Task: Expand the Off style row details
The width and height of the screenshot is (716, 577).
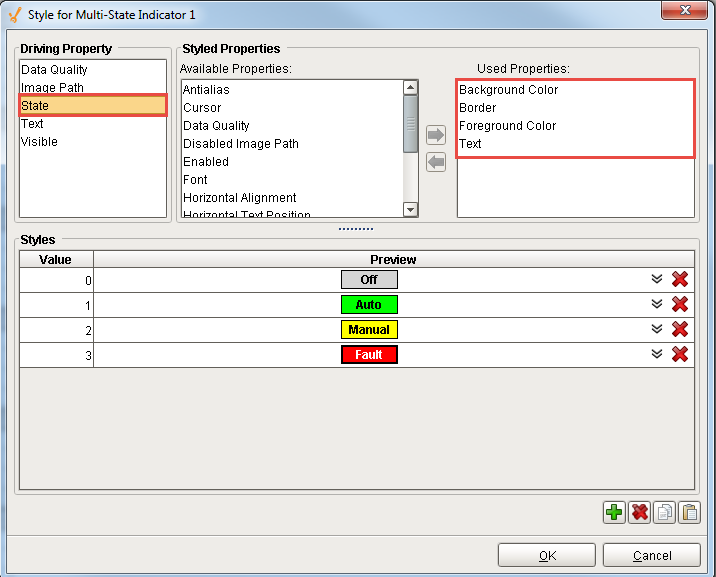Action: 657,280
